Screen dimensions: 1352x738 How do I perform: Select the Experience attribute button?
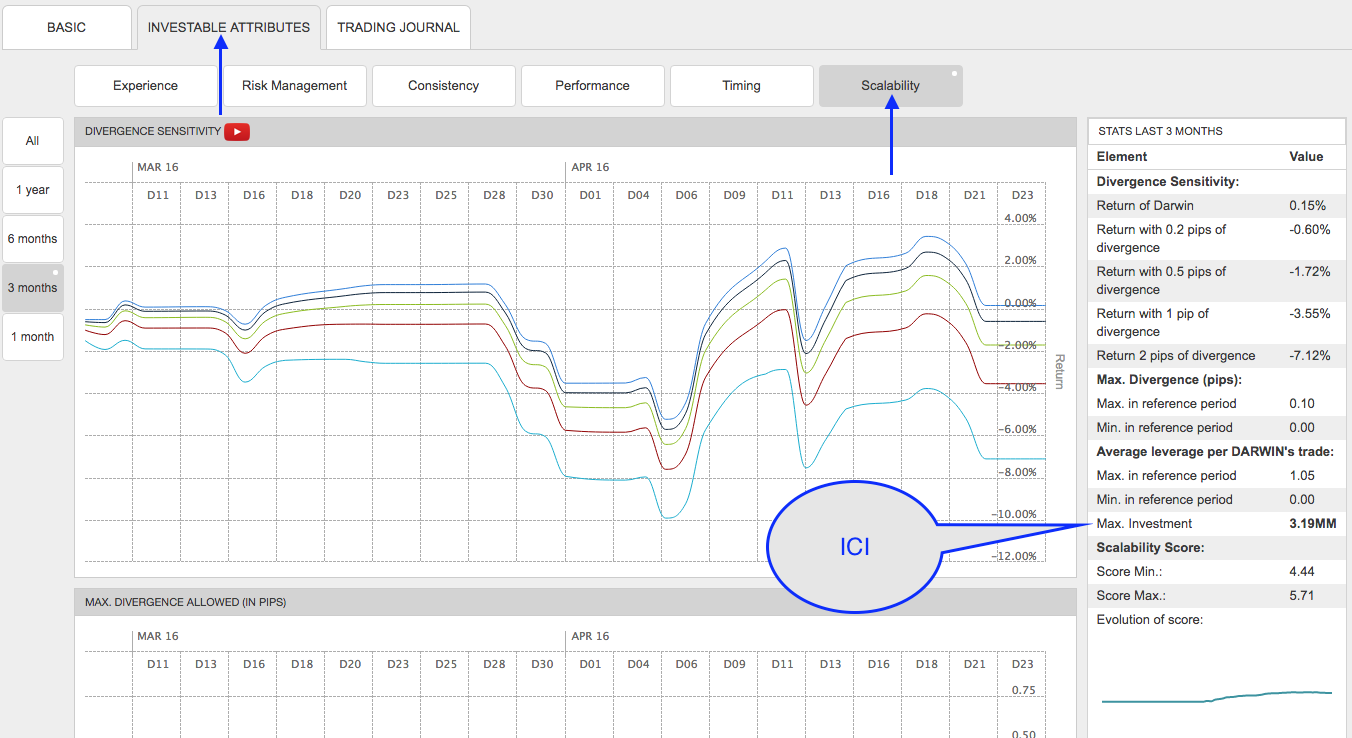tap(145, 86)
